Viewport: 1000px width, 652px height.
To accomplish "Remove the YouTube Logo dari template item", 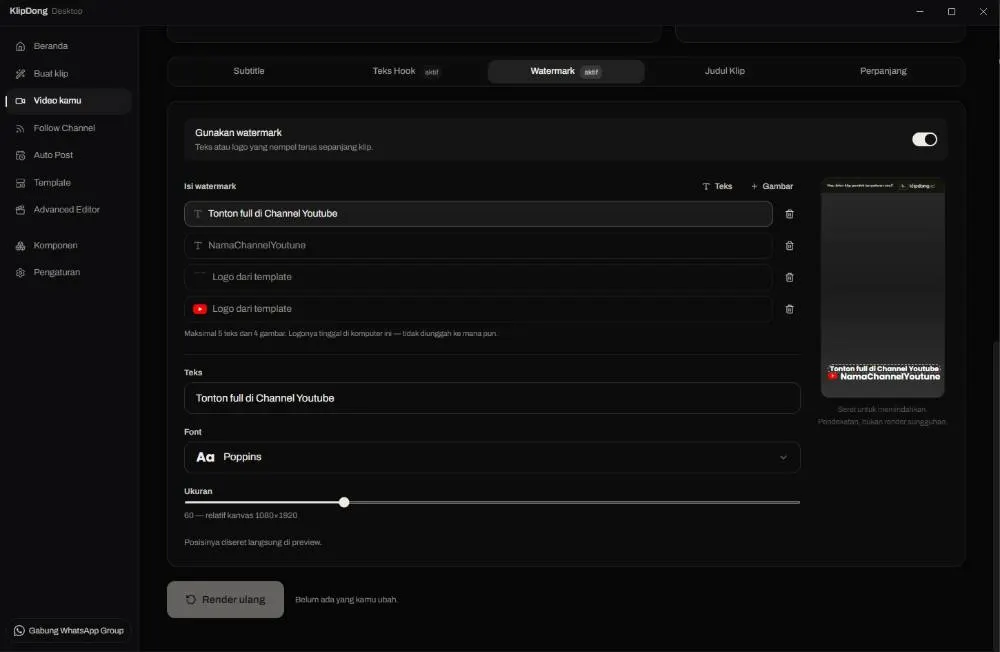I will 790,309.
